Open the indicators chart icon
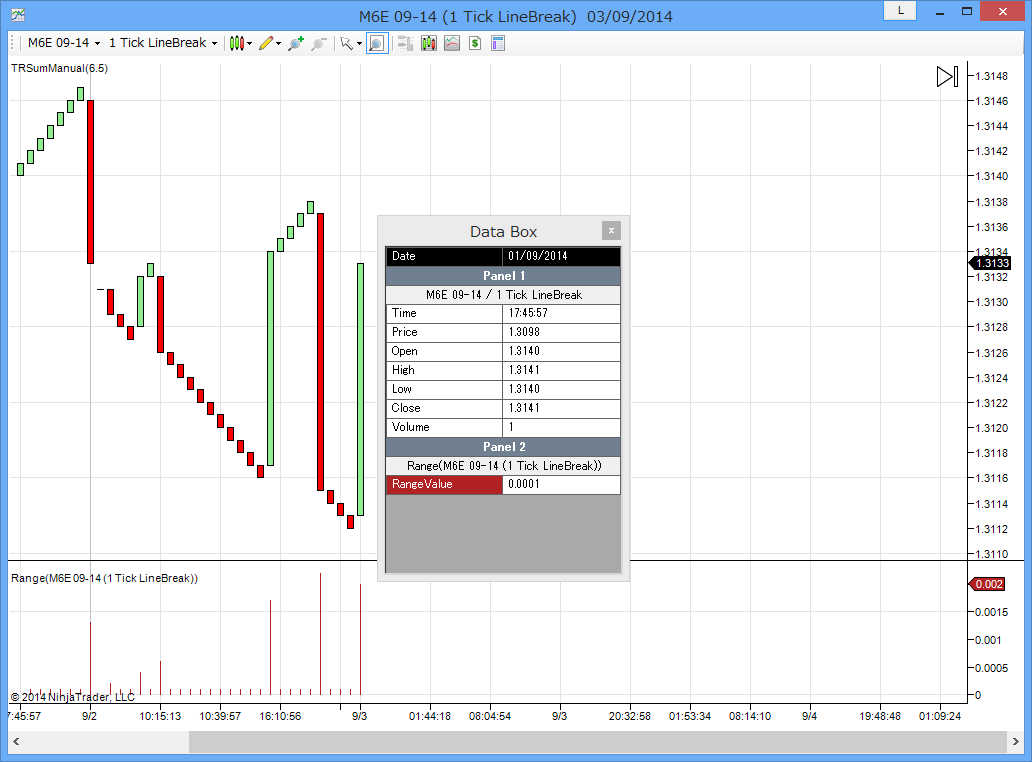The width and height of the screenshot is (1032, 762). [452, 43]
